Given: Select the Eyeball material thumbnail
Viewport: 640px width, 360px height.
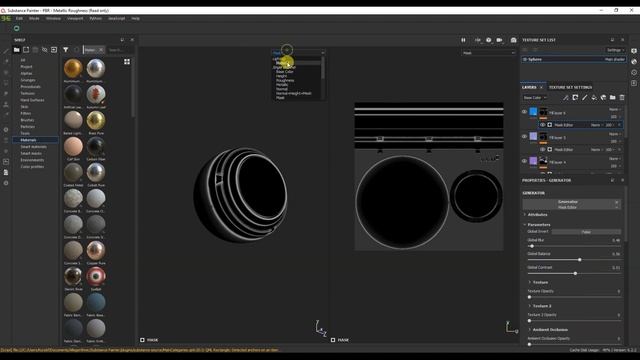Looking at the screenshot, I should 96,277.
